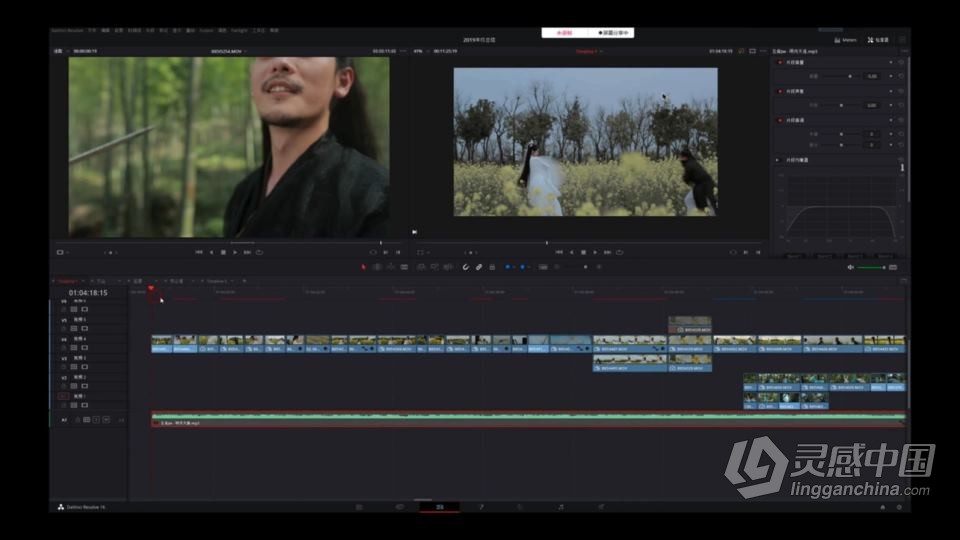Disable the V4 video track monitor icon
The image size is (960, 540).
tap(84, 348)
